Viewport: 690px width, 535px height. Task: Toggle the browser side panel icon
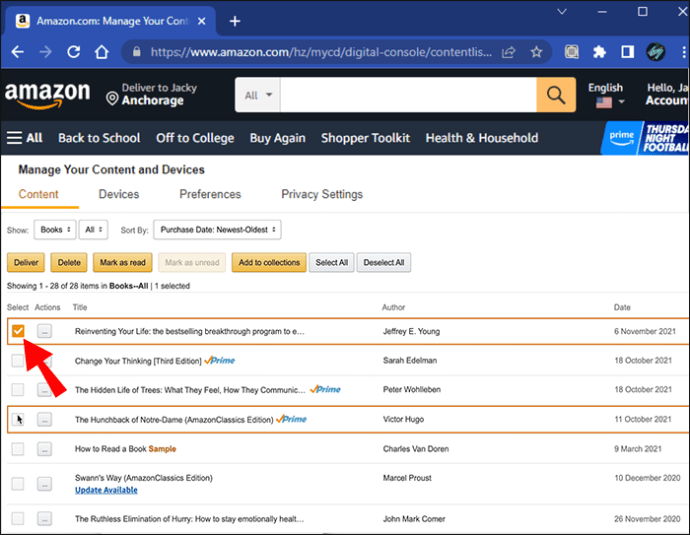(628, 52)
